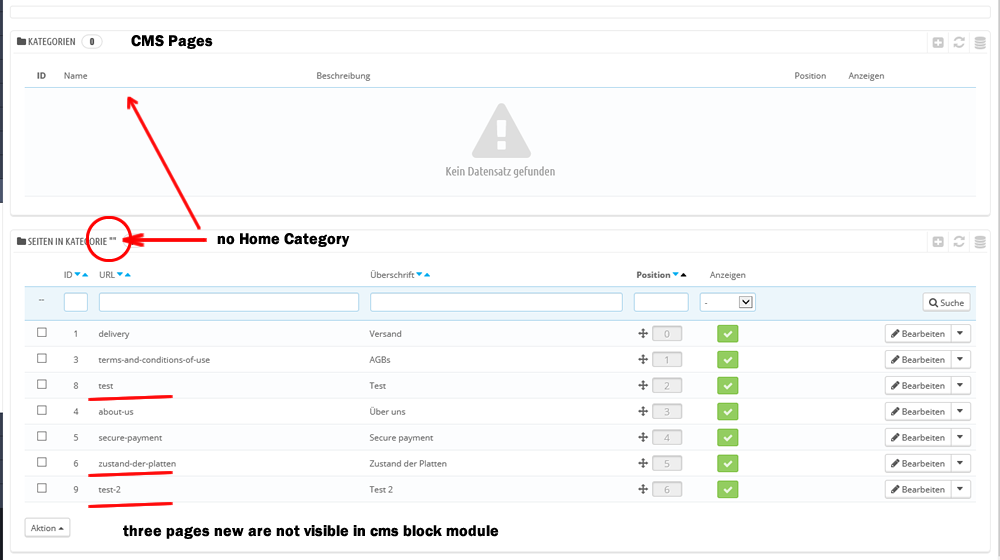Click Suche filter button
This screenshot has height=560, width=1000.
(946, 302)
